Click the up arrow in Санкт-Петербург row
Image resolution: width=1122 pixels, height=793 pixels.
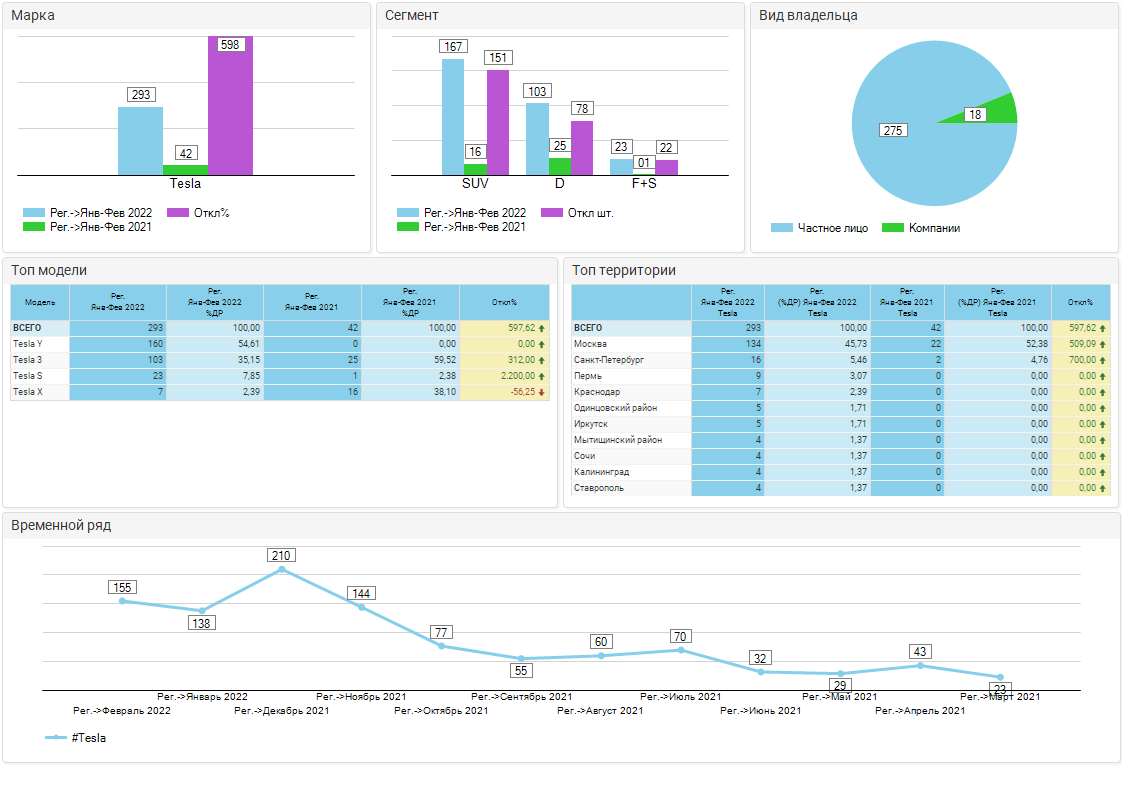1102,360
